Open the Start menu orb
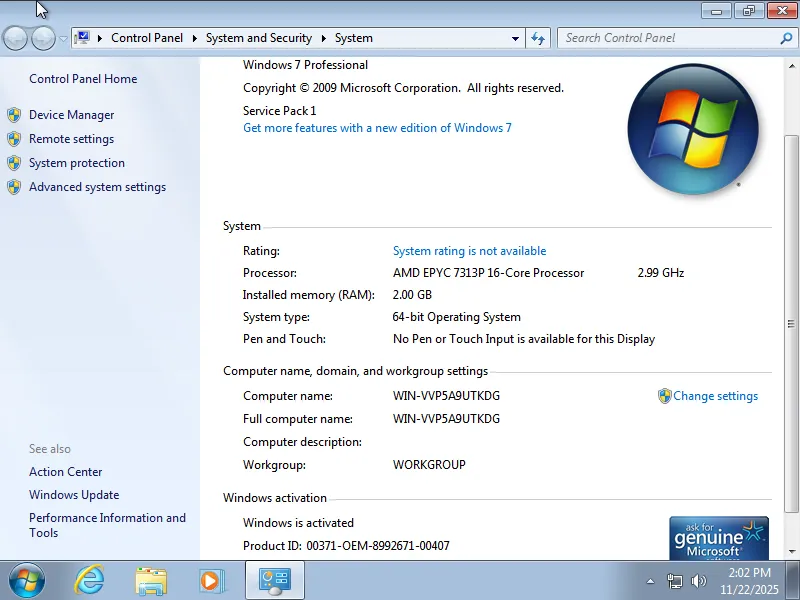Viewport: 800px width, 600px height. point(27,581)
